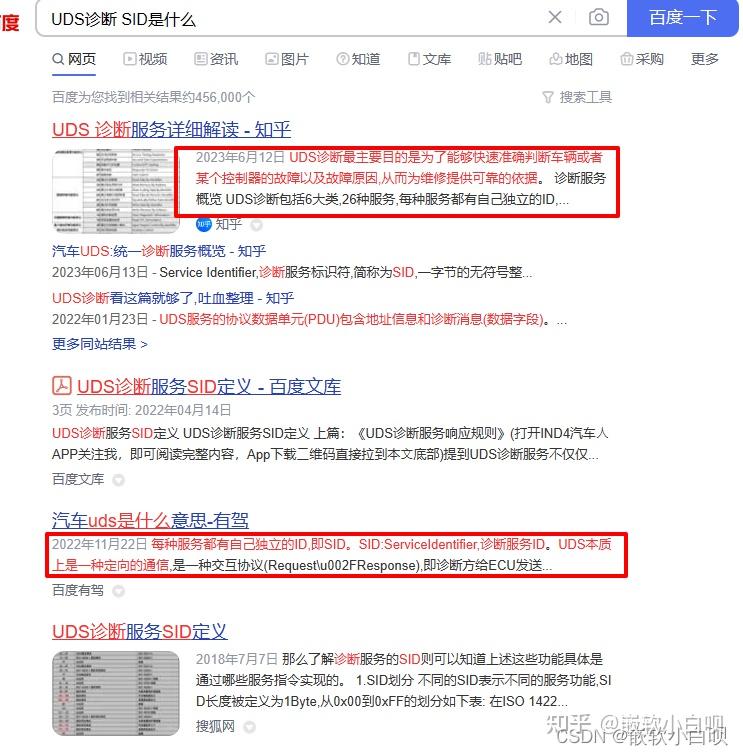Clear the search box with the X icon

click(x=555, y=17)
